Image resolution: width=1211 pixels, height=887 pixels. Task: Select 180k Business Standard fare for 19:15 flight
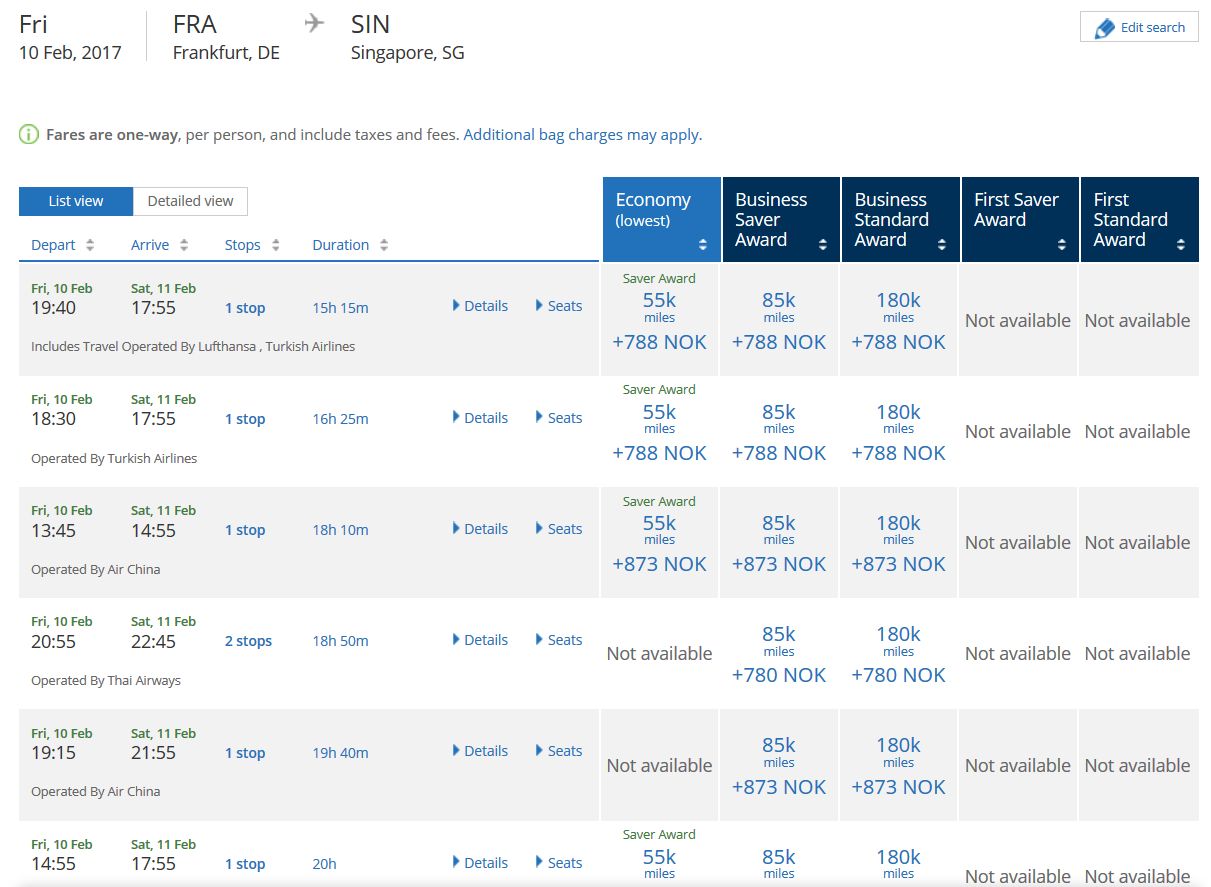pos(898,765)
